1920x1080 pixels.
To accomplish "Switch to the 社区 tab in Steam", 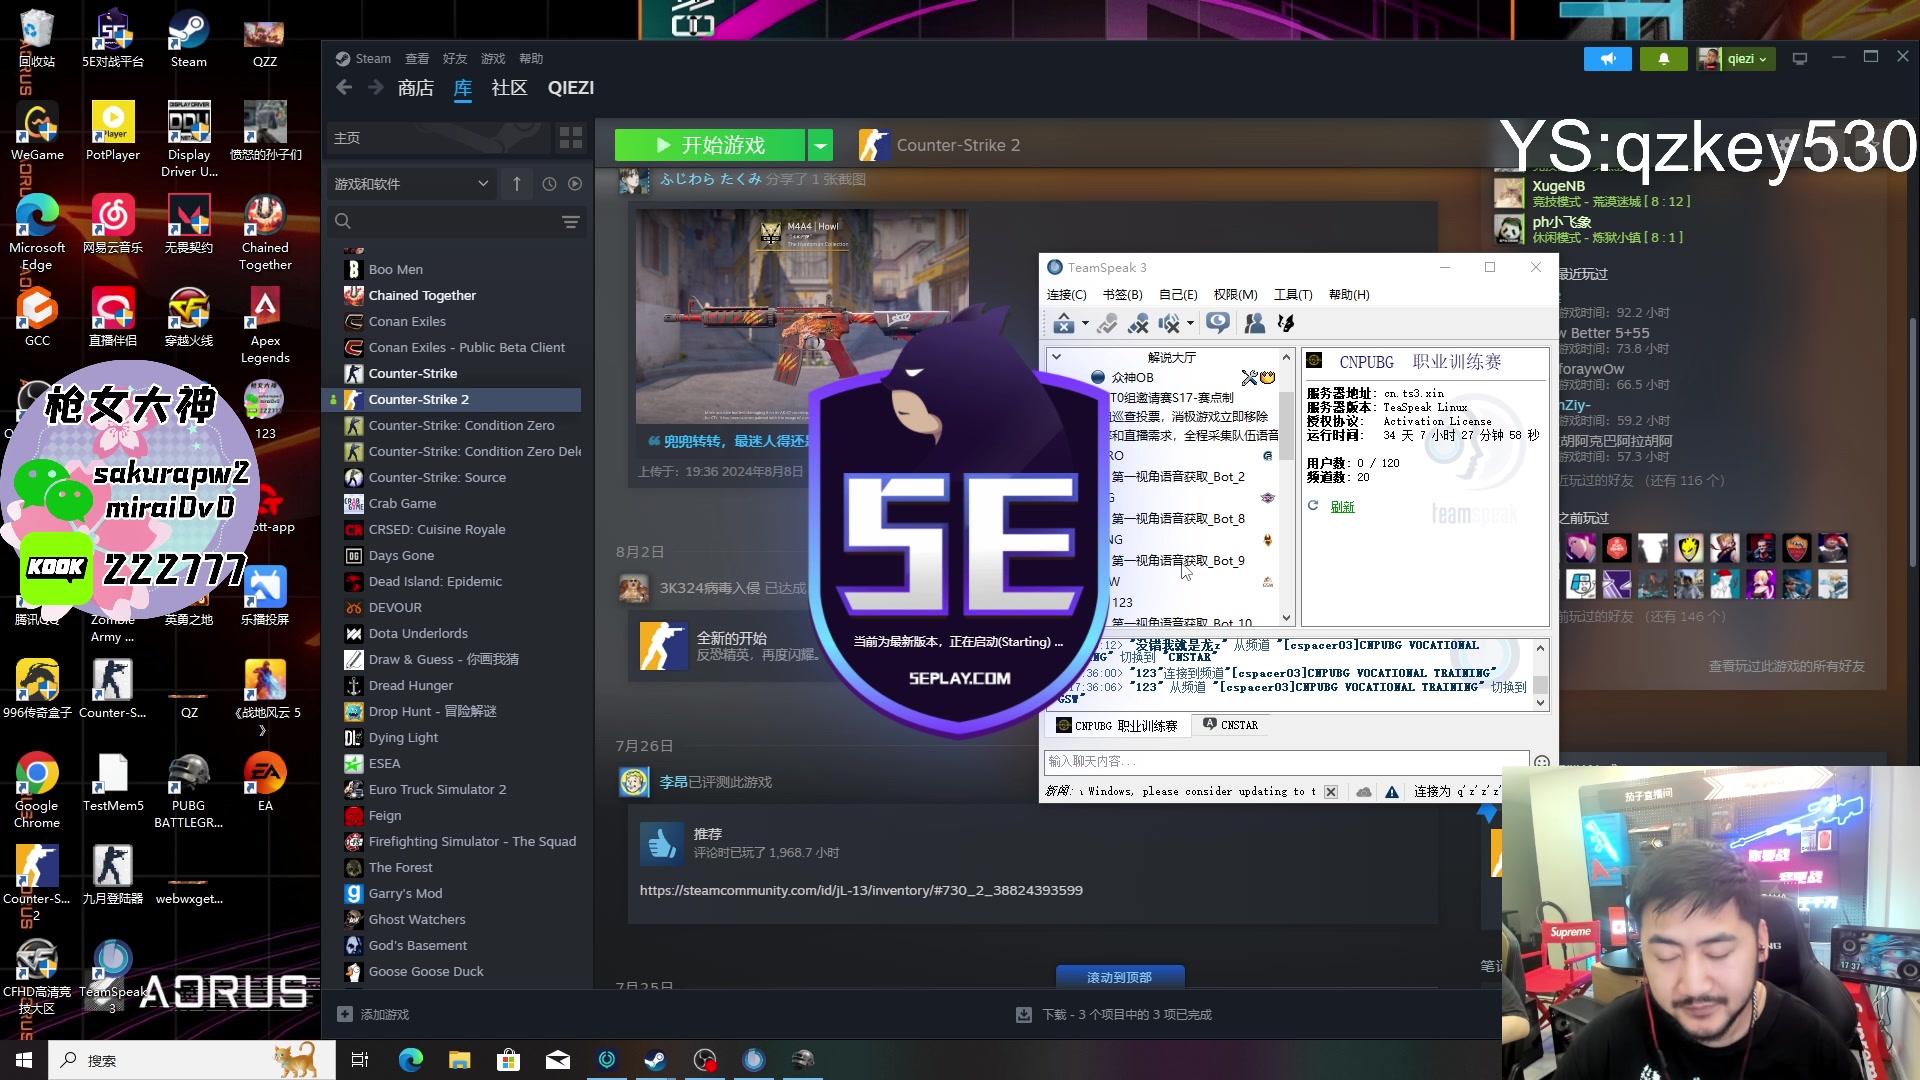I will pos(509,88).
